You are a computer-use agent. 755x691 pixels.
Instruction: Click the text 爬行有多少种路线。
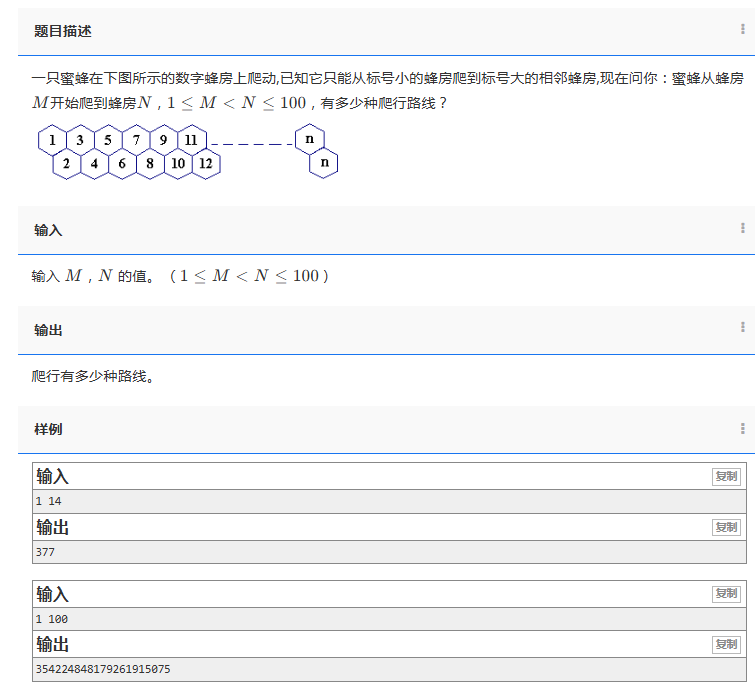pos(93,376)
